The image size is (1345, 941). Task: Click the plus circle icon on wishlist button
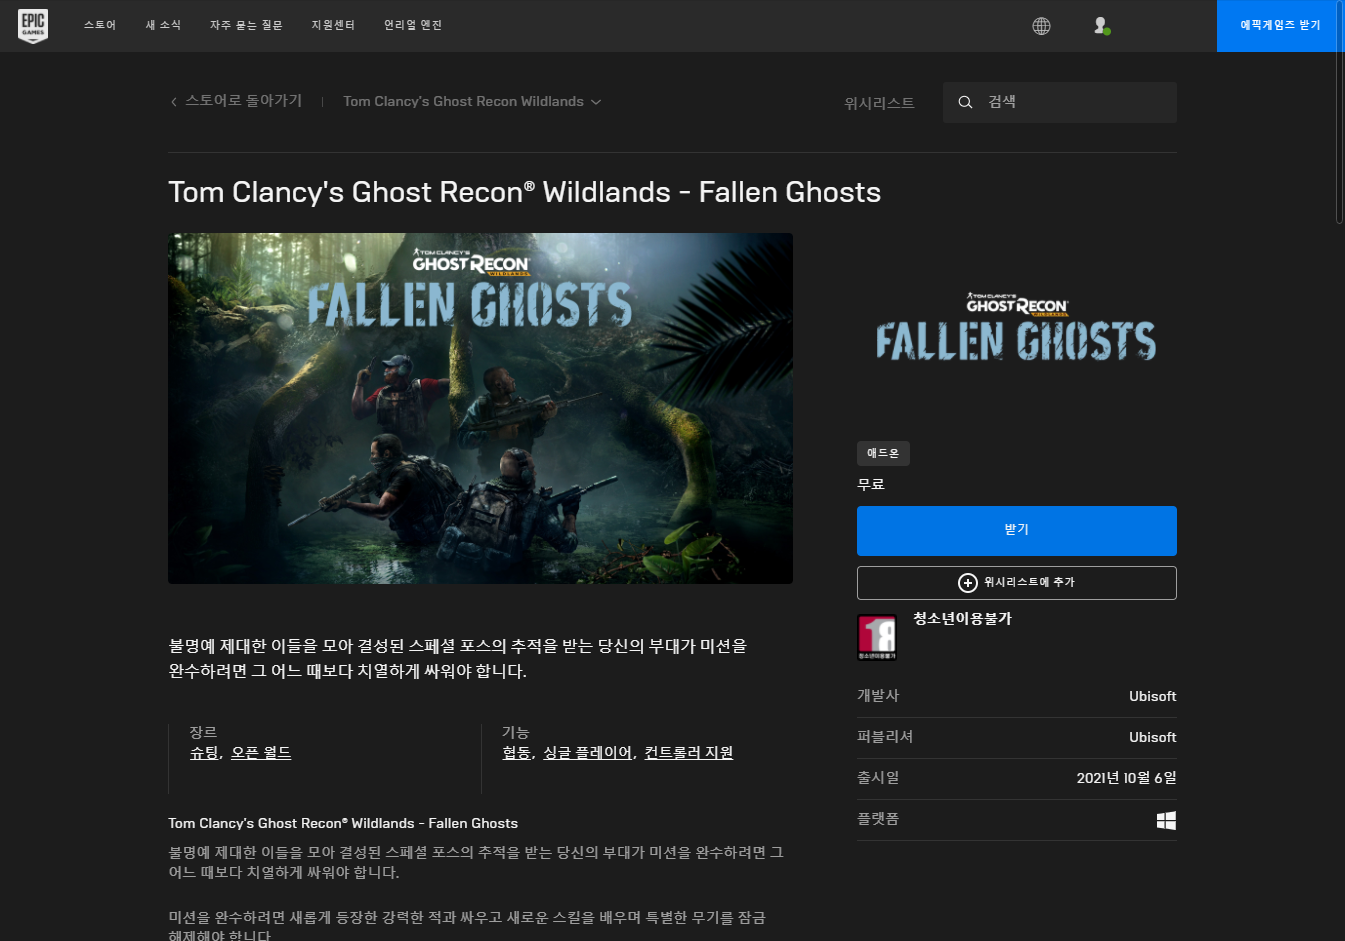[x=967, y=583]
